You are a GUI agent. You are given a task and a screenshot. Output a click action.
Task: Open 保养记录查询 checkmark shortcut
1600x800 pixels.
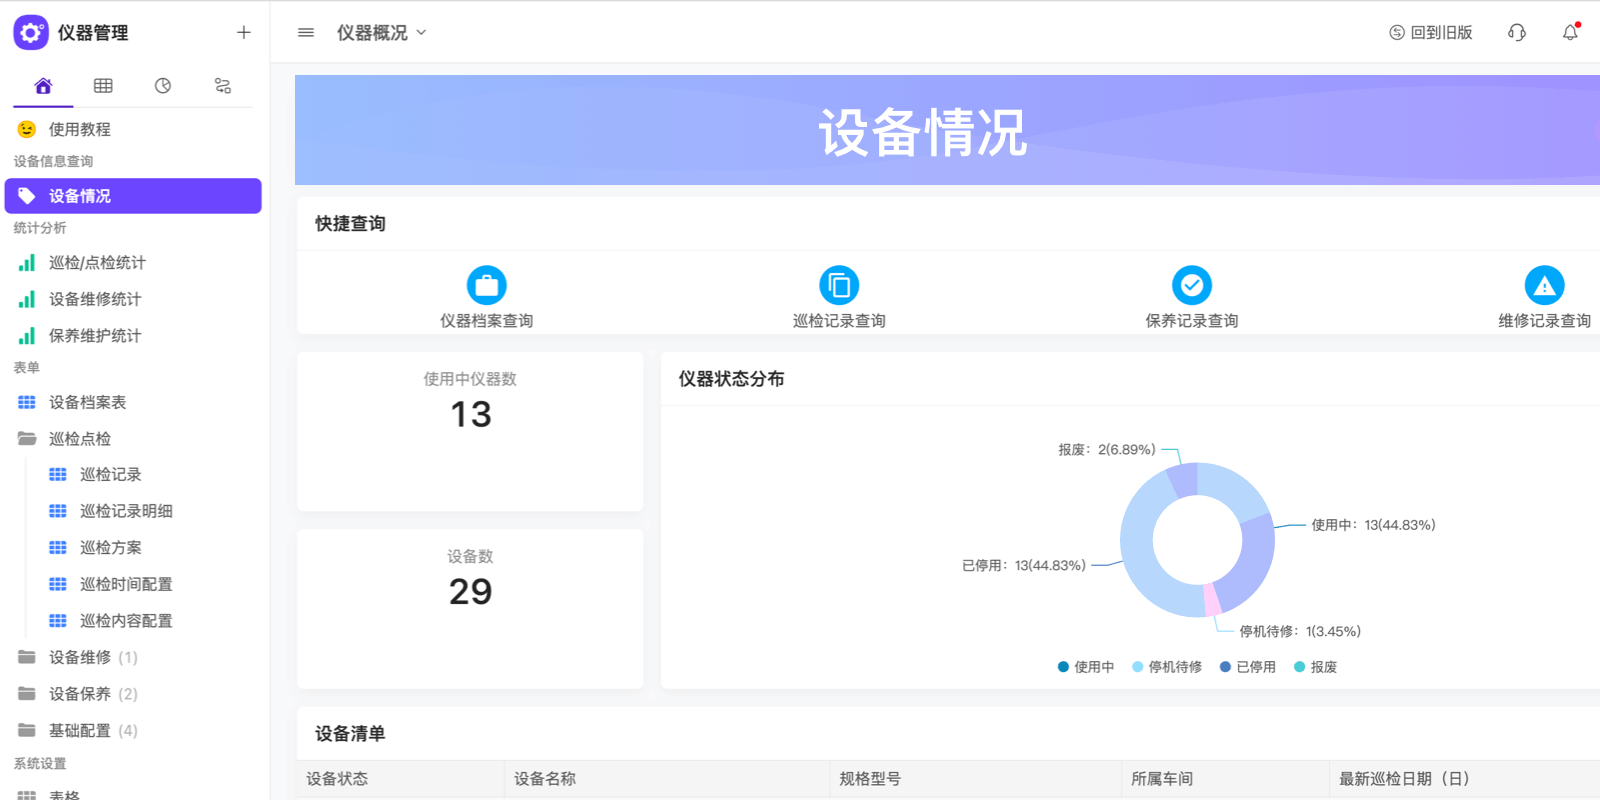tap(1191, 286)
